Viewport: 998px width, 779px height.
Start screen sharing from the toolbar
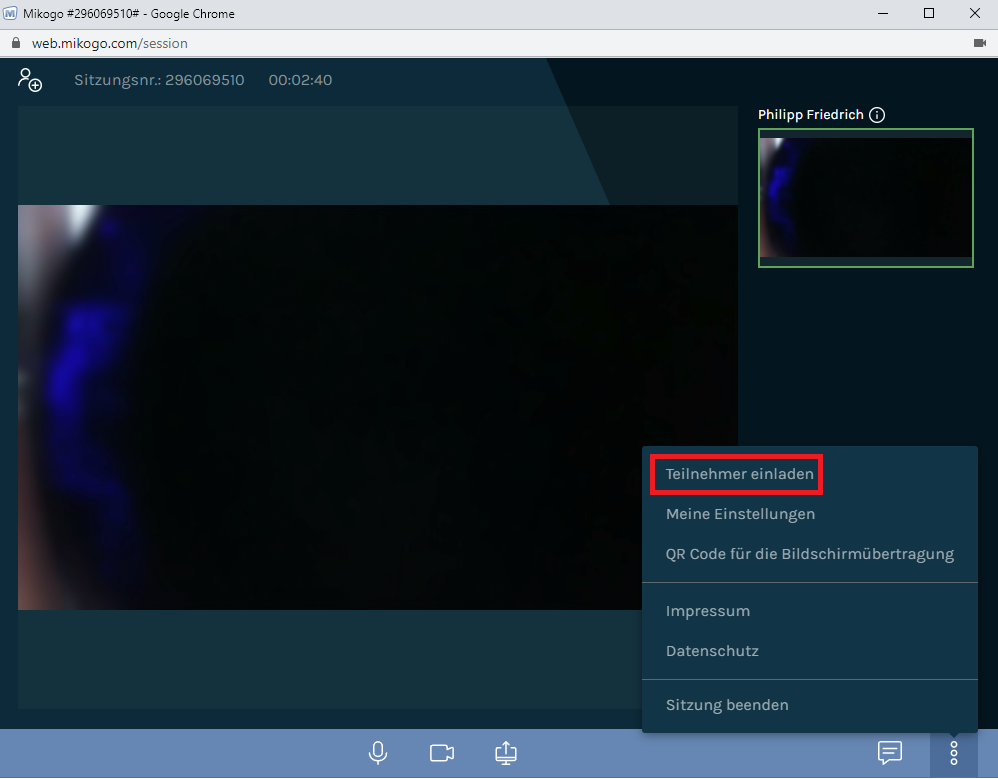point(506,753)
